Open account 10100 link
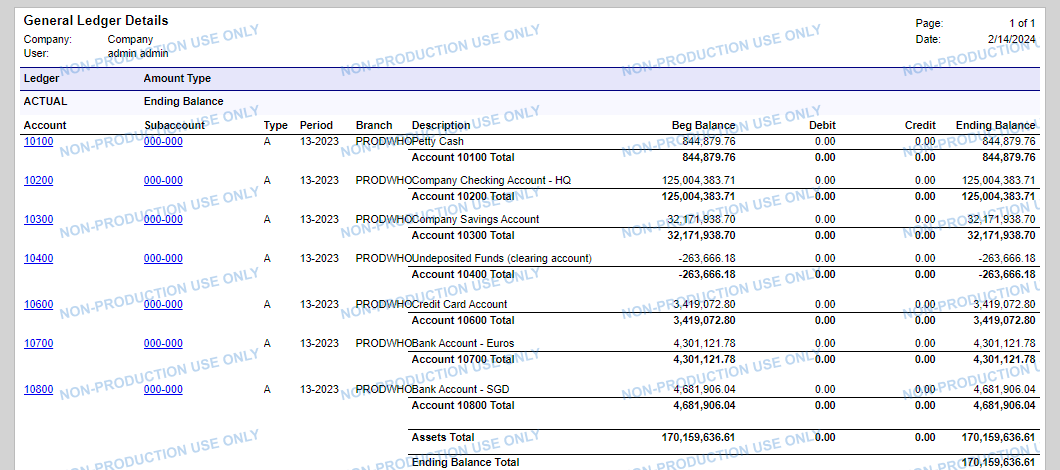Viewport: 1060px width, 470px height. click(x=38, y=142)
